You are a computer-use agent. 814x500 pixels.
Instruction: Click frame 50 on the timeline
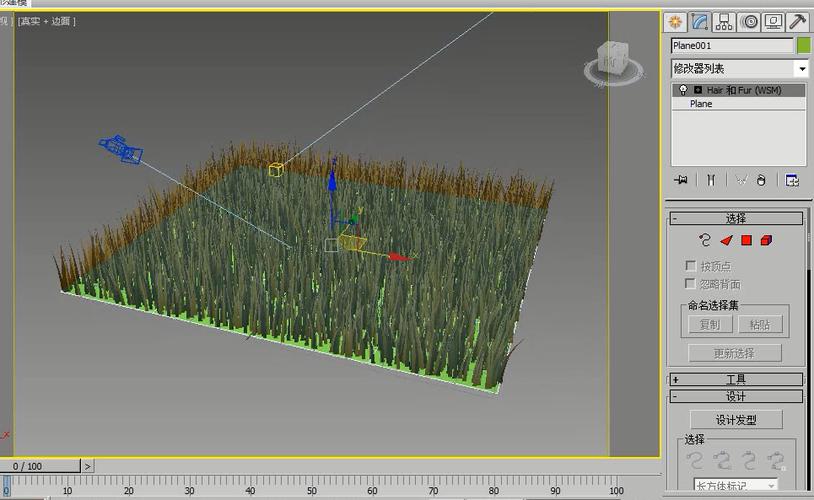[x=311, y=490]
